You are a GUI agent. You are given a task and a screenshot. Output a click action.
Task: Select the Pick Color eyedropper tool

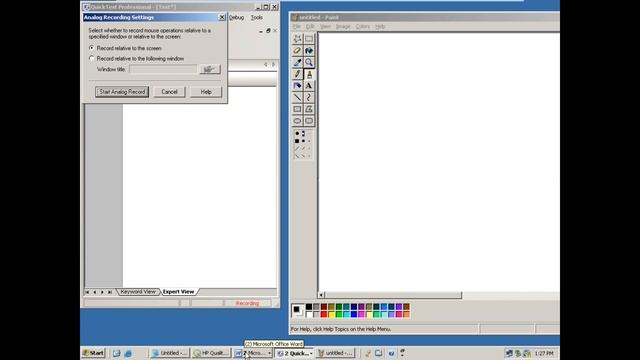pos(297,62)
